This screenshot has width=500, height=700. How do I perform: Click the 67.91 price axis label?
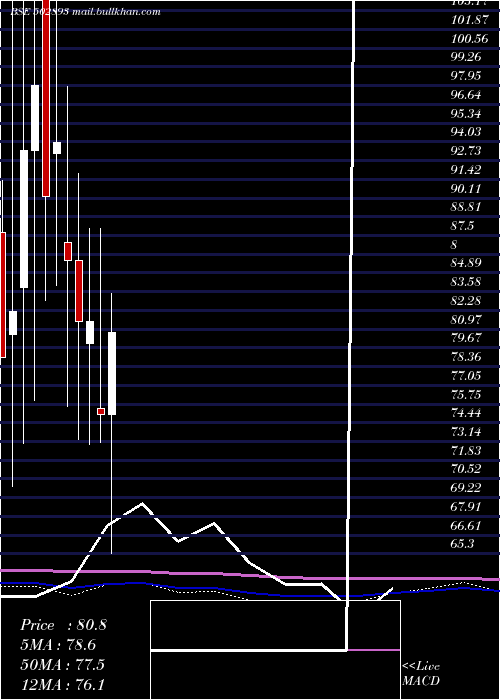[x=467, y=507]
